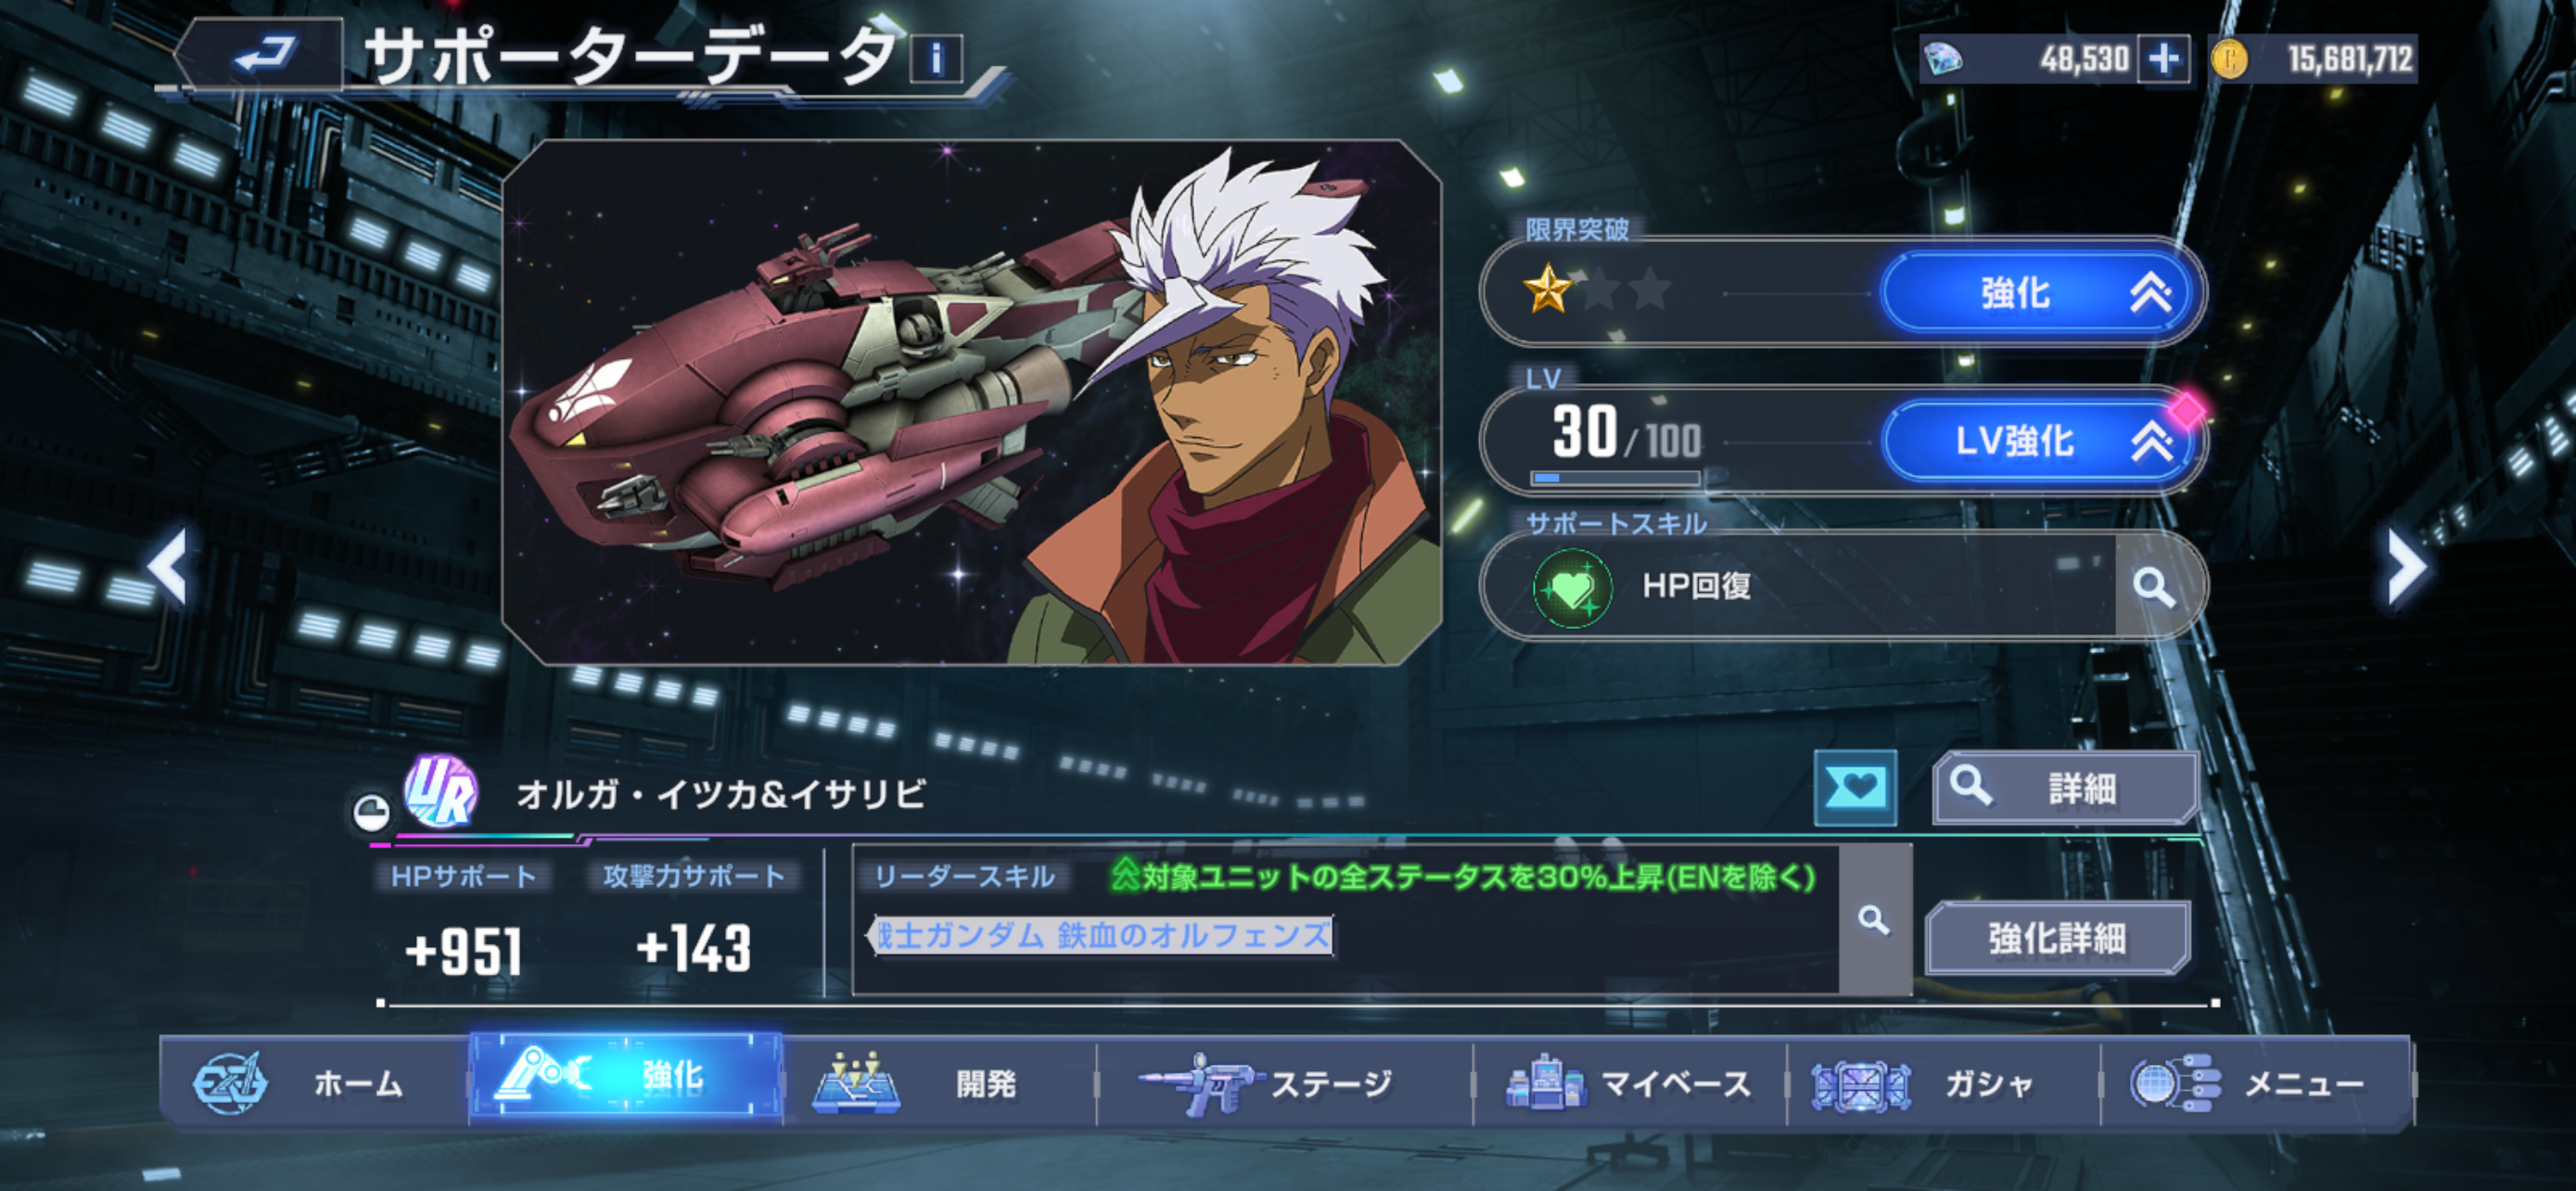2576x1191 pixels.
Task: Add diamonds with the plus icon
Action: coord(2162,59)
